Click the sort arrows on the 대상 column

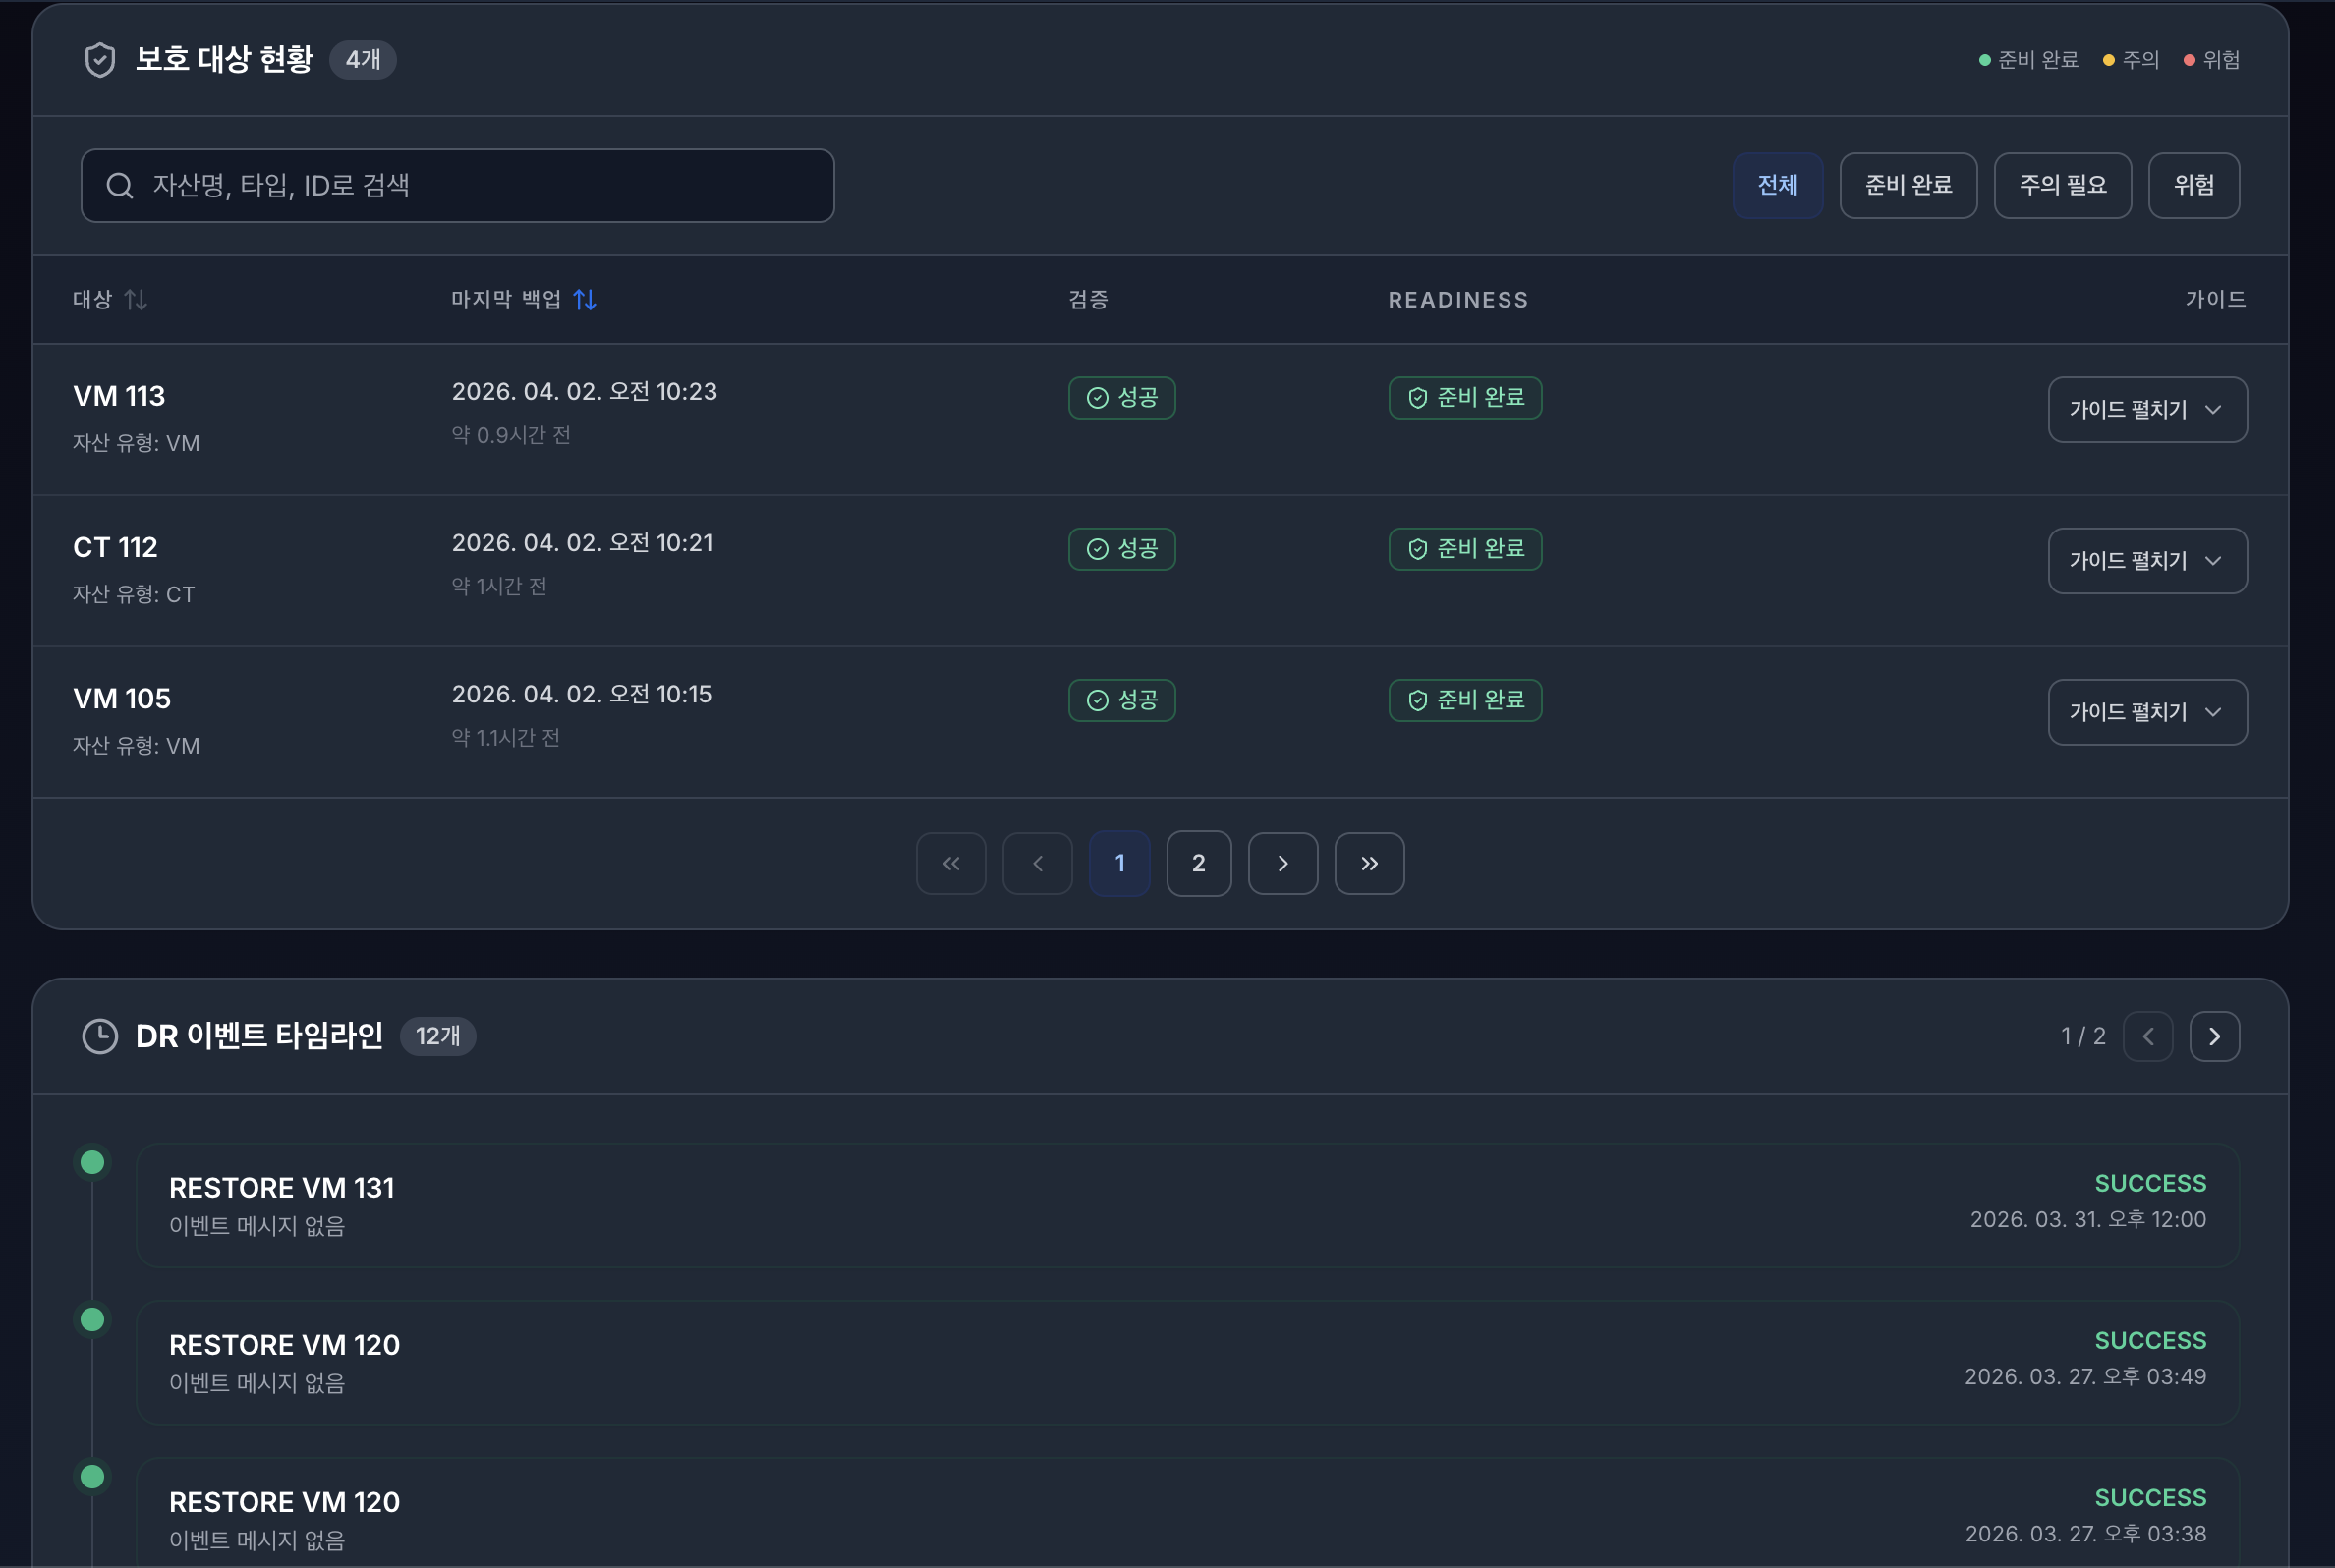[x=137, y=299]
